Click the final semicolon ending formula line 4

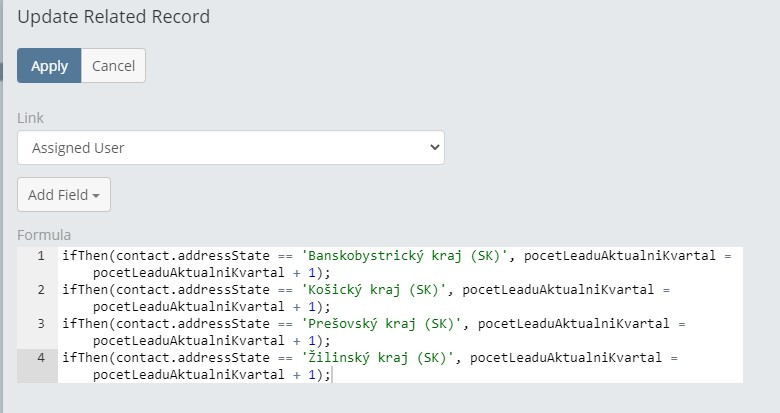(x=326, y=375)
